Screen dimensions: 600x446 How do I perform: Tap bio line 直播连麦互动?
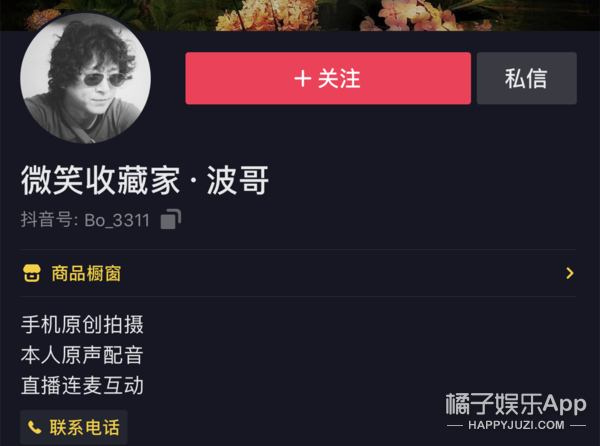82,385
